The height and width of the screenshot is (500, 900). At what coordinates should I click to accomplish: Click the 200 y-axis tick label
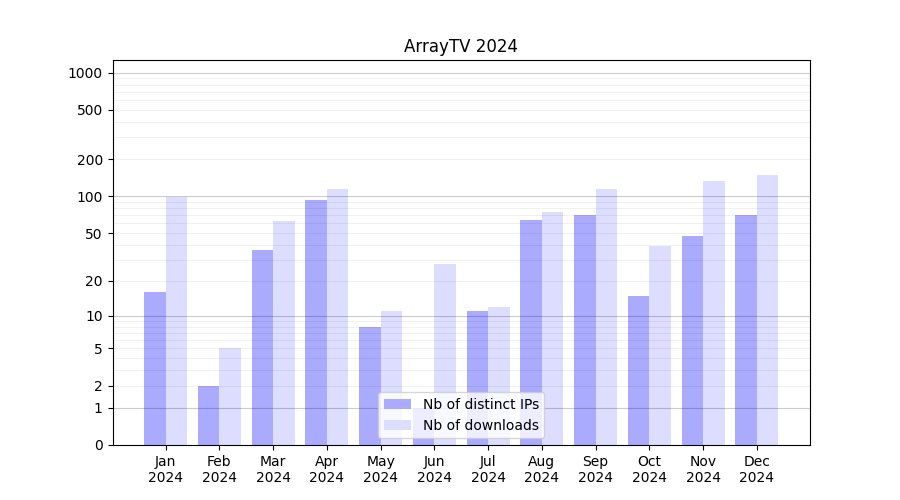tap(90, 160)
